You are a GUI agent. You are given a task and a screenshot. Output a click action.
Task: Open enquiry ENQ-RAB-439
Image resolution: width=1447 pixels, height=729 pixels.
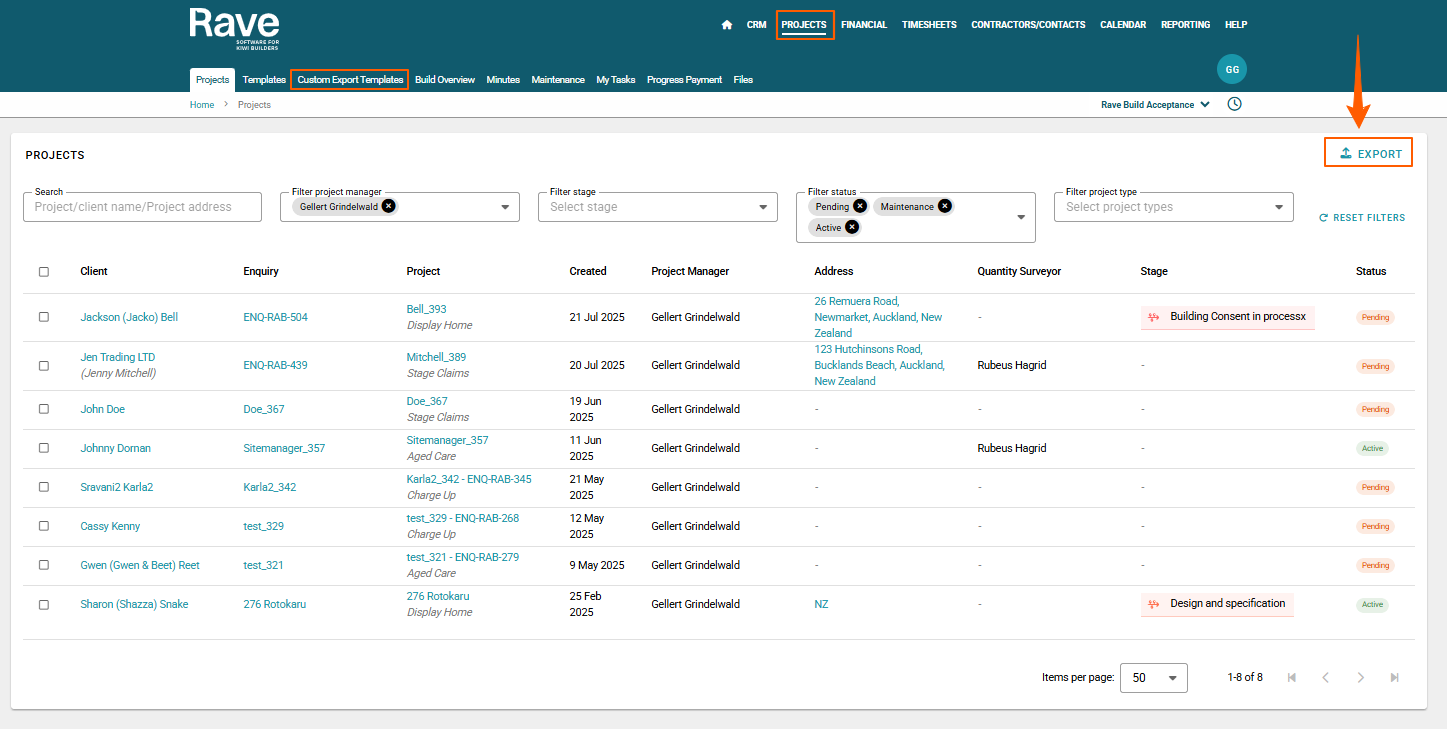coord(276,366)
